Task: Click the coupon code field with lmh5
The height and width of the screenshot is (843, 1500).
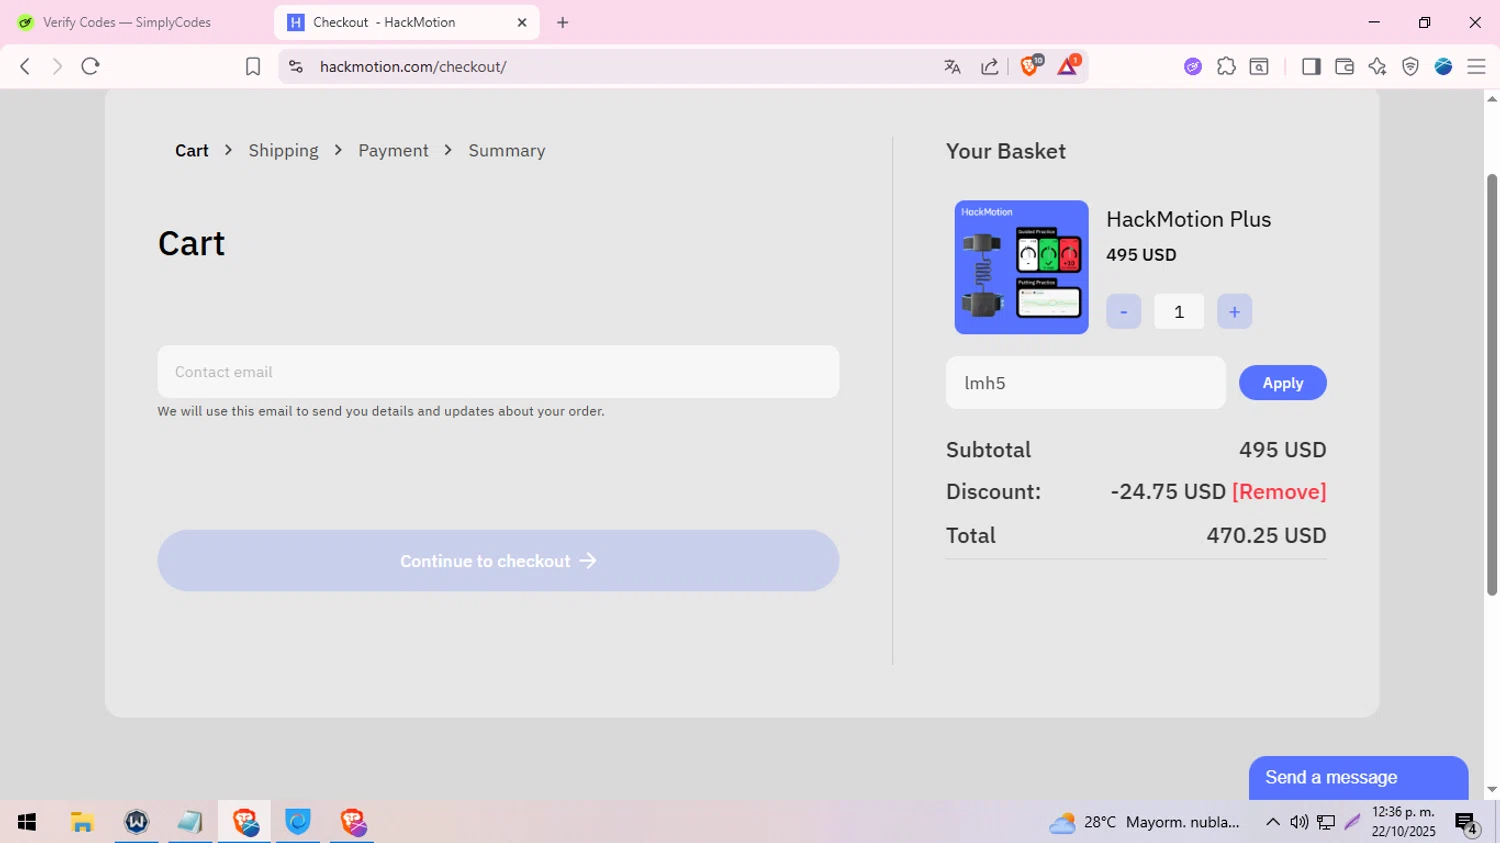Action: point(1085,383)
